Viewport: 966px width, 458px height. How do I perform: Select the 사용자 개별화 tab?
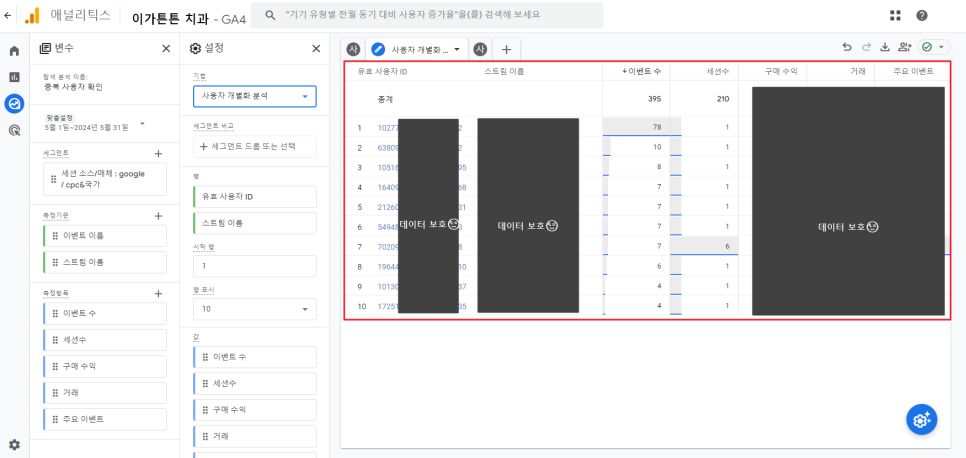(x=417, y=49)
